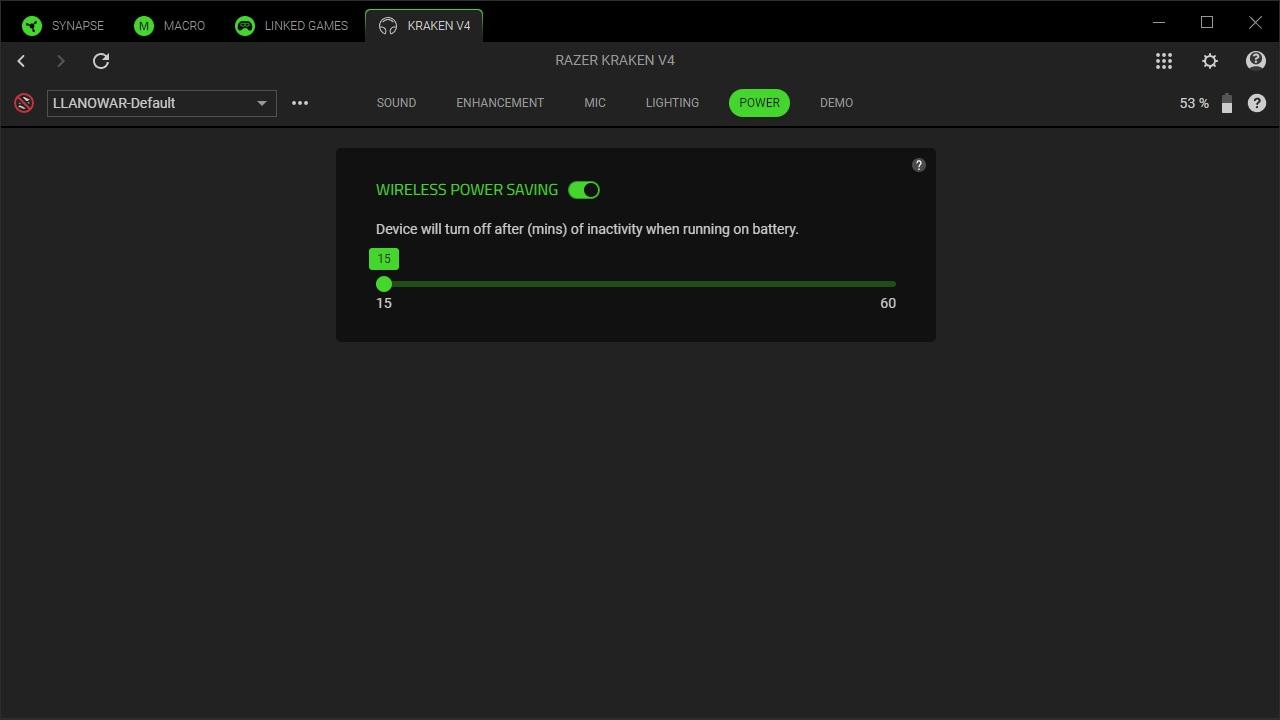The image size is (1280, 720).
Task: Open the Linked Games tab
Action: point(292,26)
